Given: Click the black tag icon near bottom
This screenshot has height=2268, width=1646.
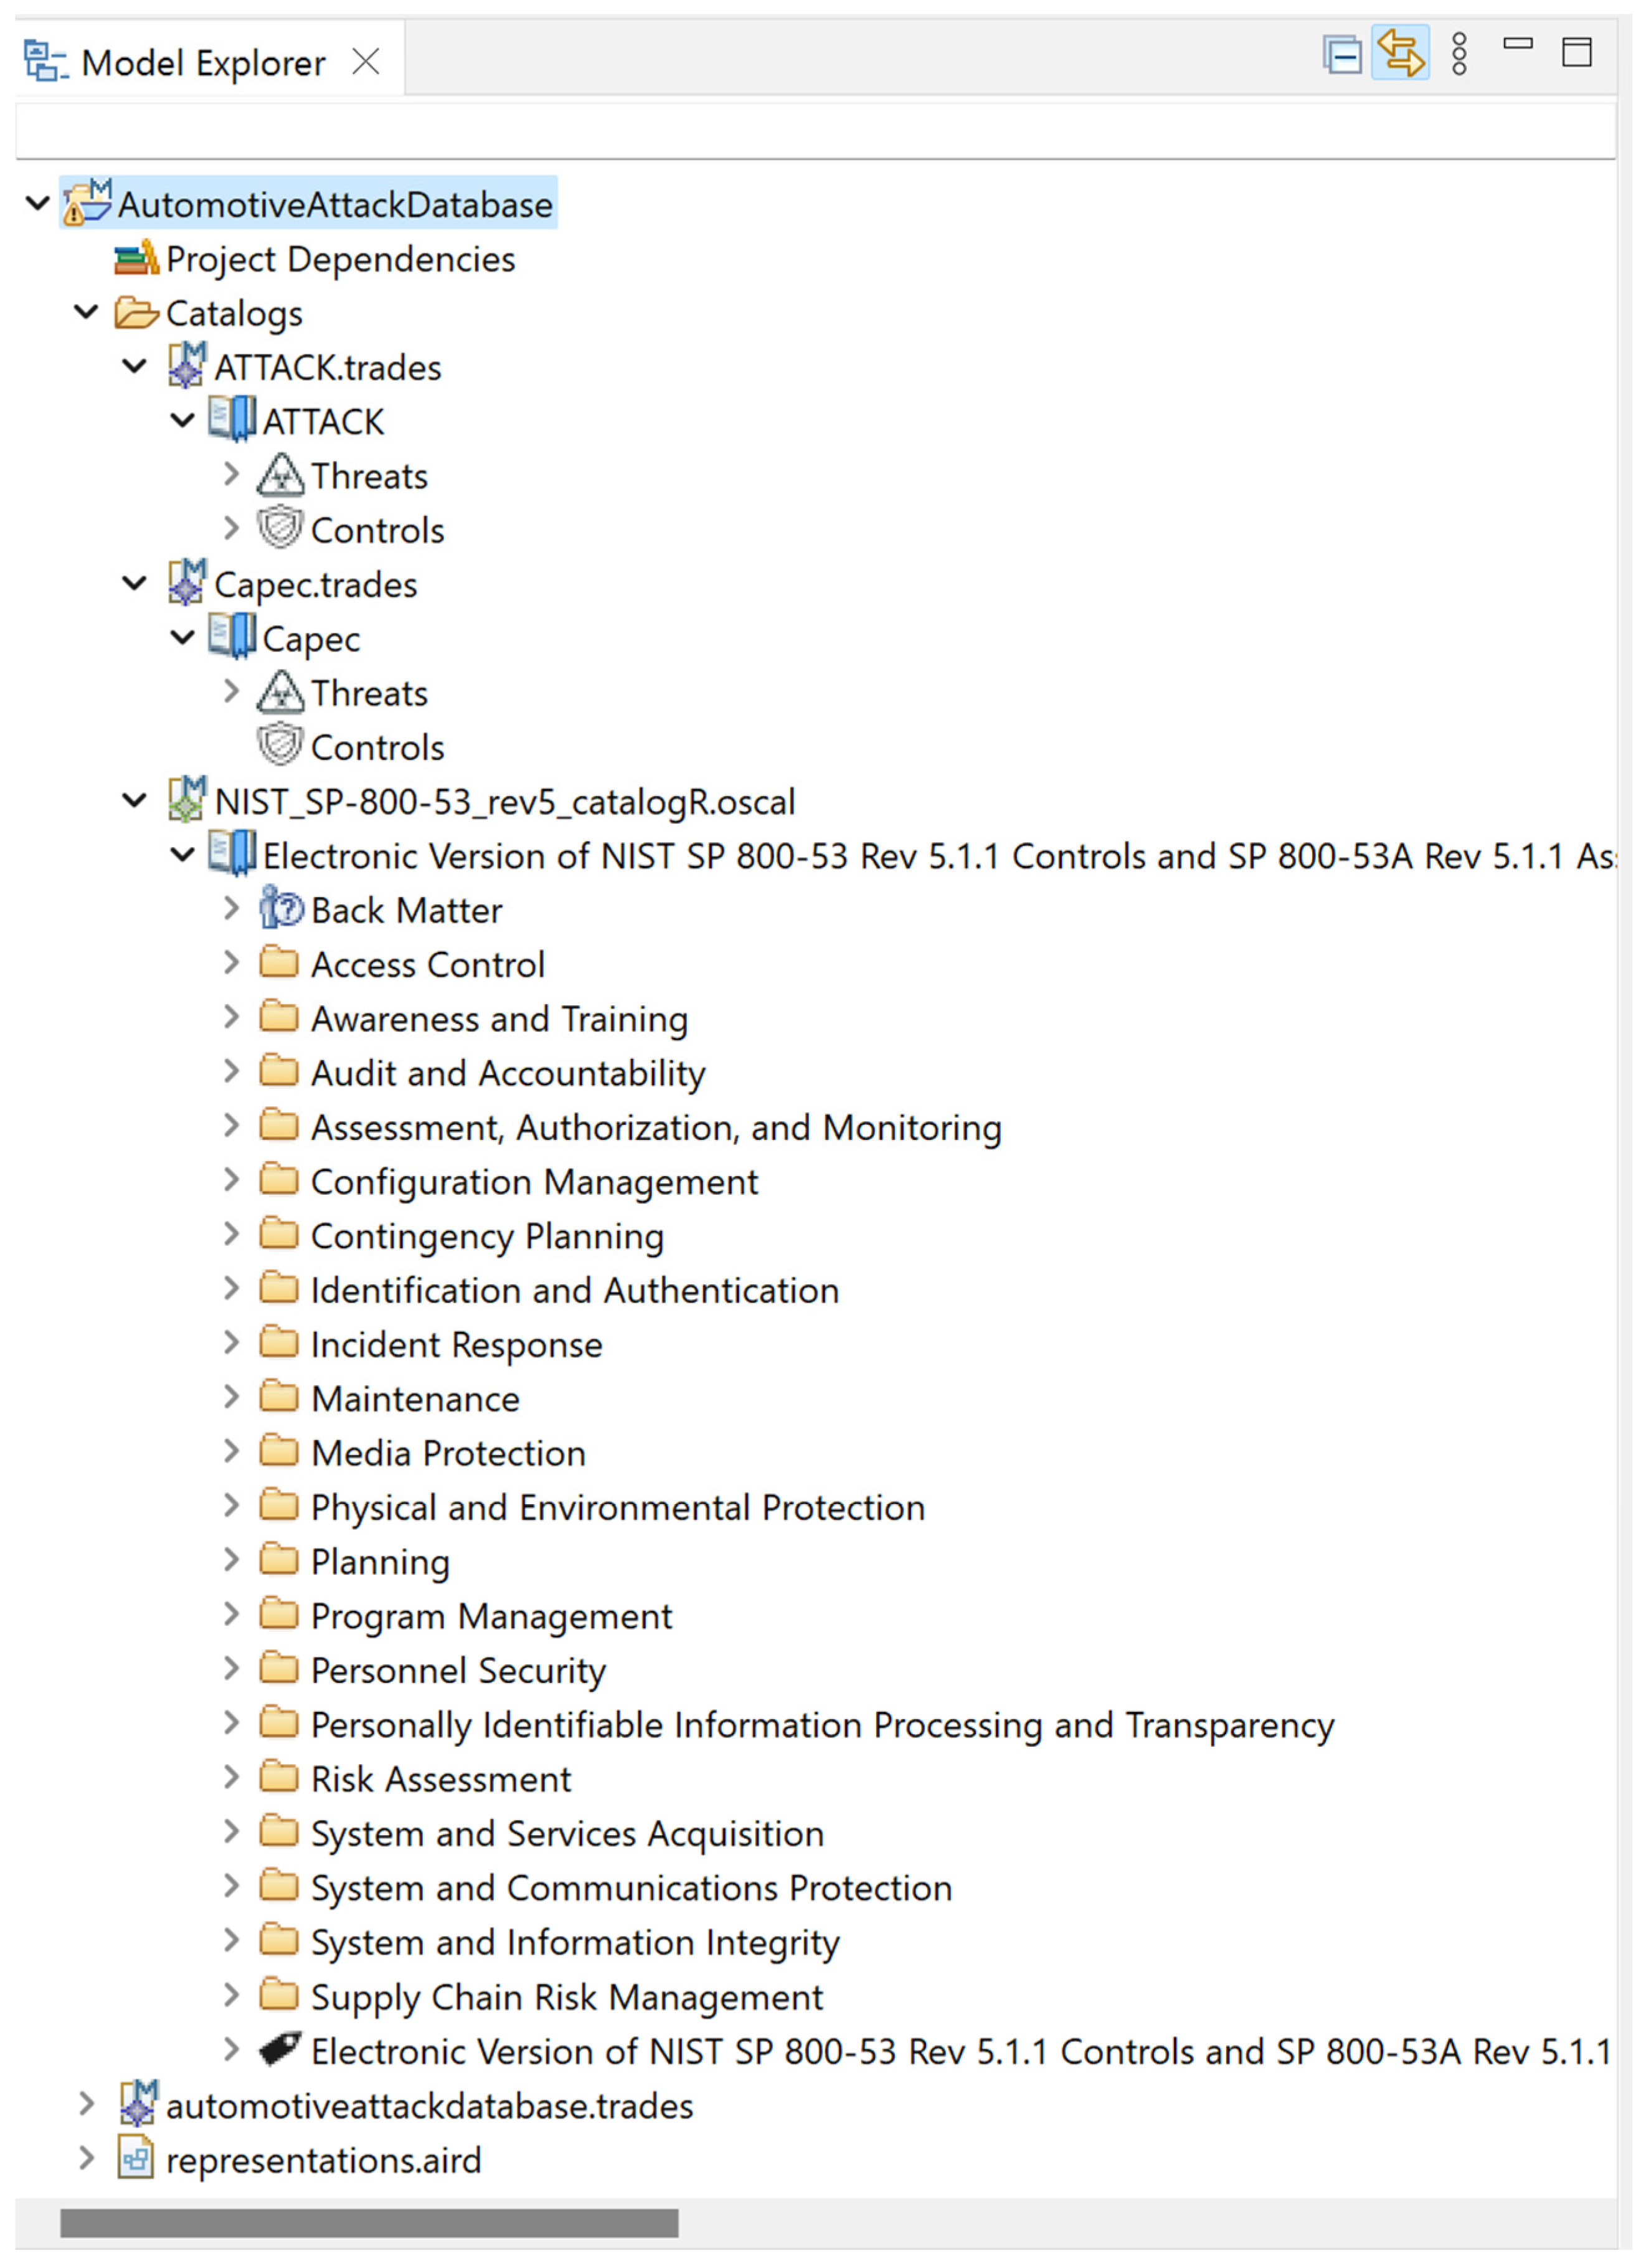Looking at the screenshot, I should tap(280, 2051).
